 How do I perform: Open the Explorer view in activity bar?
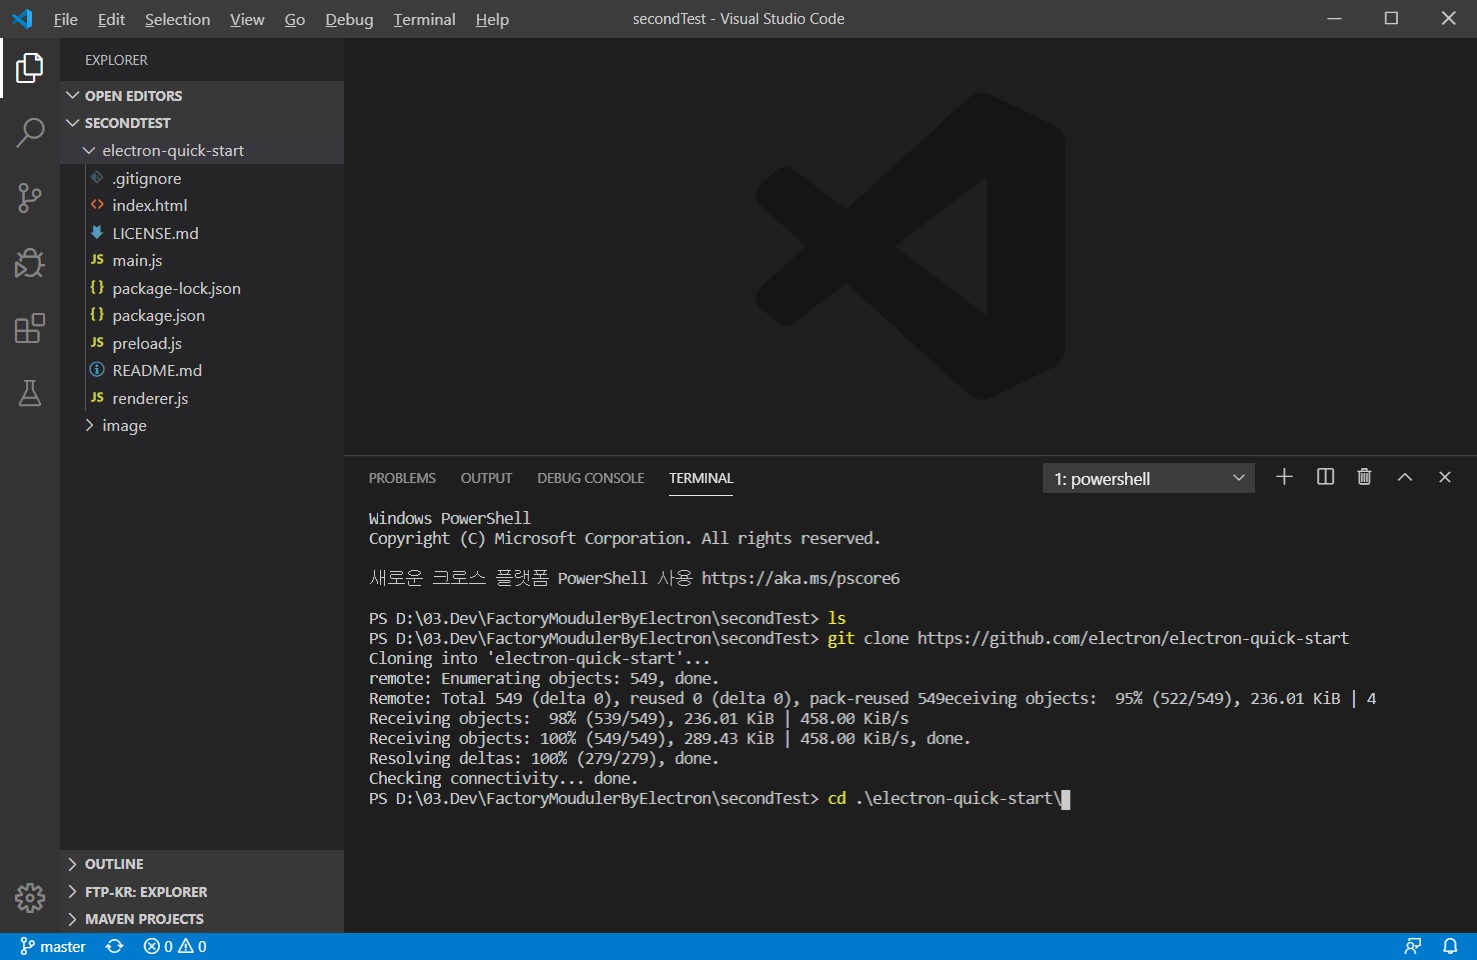pyautogui.click(x=30, y=68)
